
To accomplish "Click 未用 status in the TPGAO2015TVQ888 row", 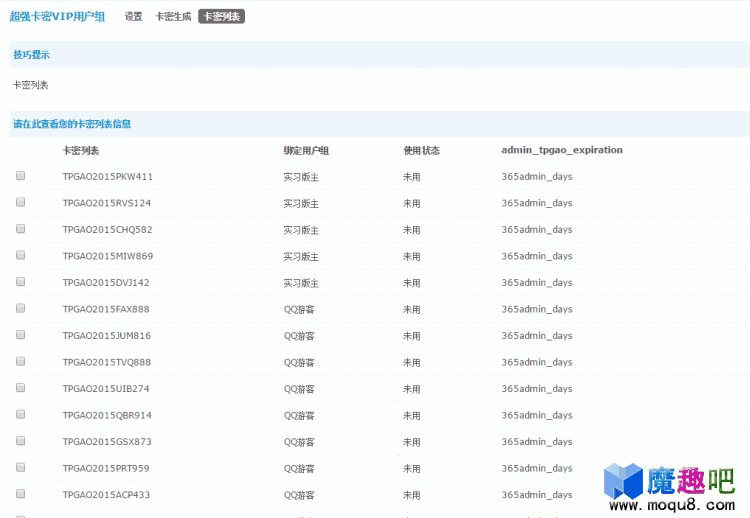I will coord(411,363).
